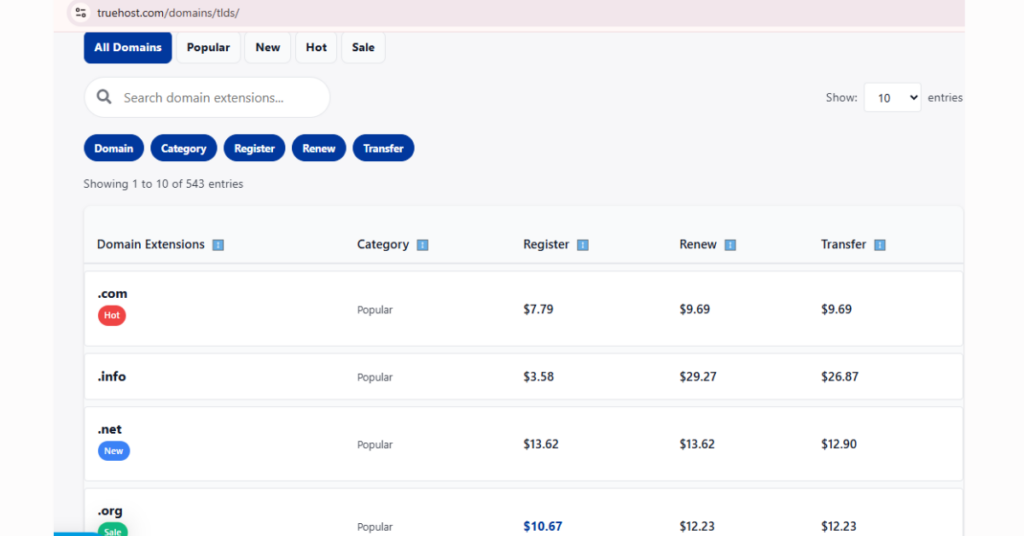Click .info transfer price $26.87
1024x536 pixels.
840,377
